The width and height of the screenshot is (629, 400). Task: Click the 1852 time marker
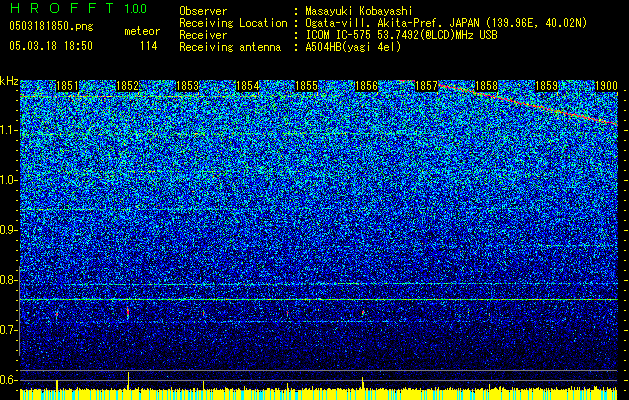pos(127,86)
